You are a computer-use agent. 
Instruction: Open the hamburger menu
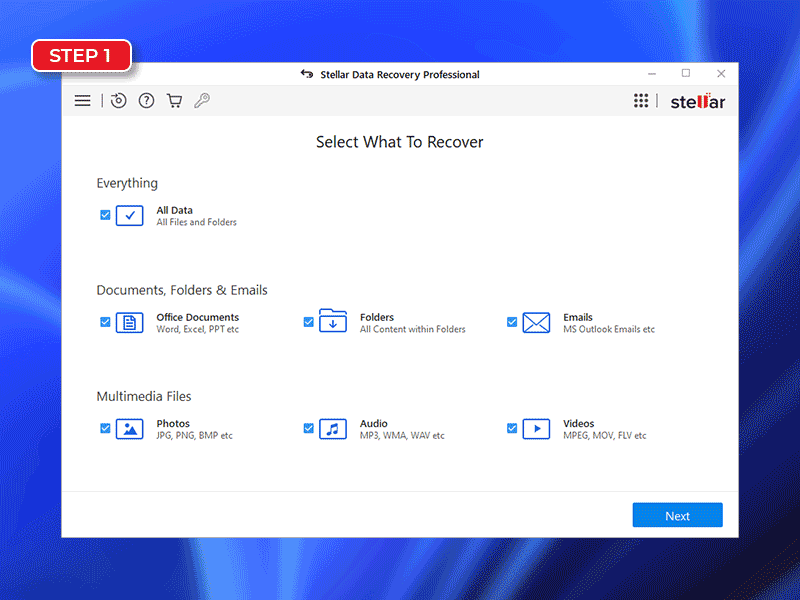click(82, 101)
